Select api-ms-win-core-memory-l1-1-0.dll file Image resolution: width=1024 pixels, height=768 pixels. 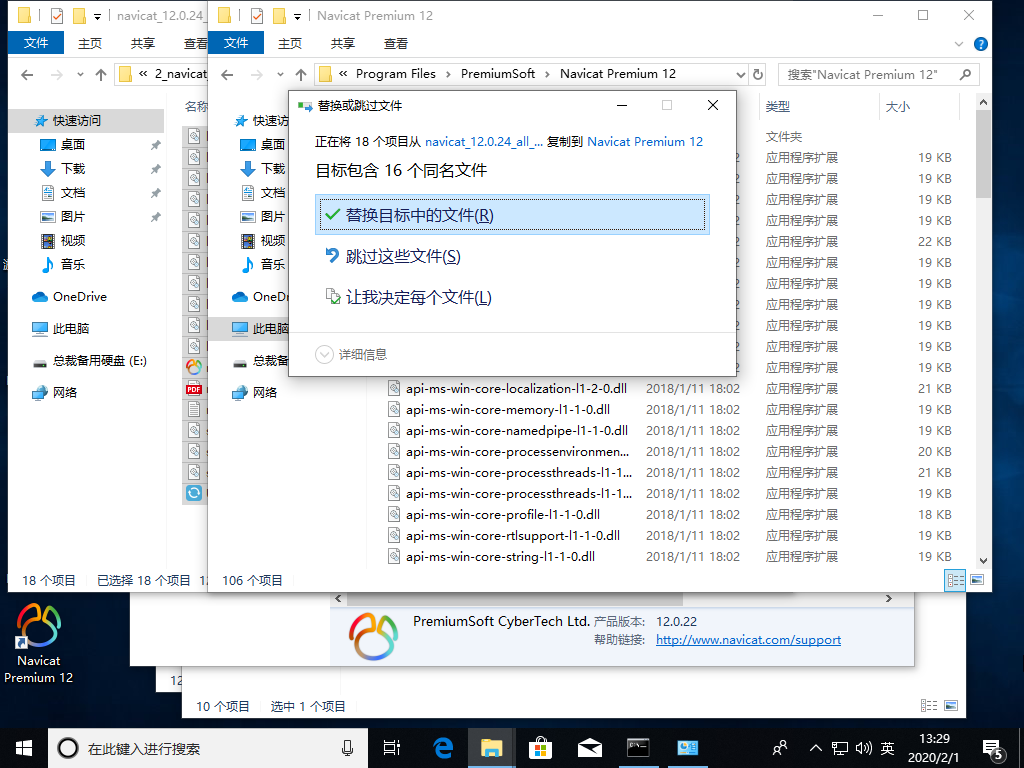pos(508,409)
